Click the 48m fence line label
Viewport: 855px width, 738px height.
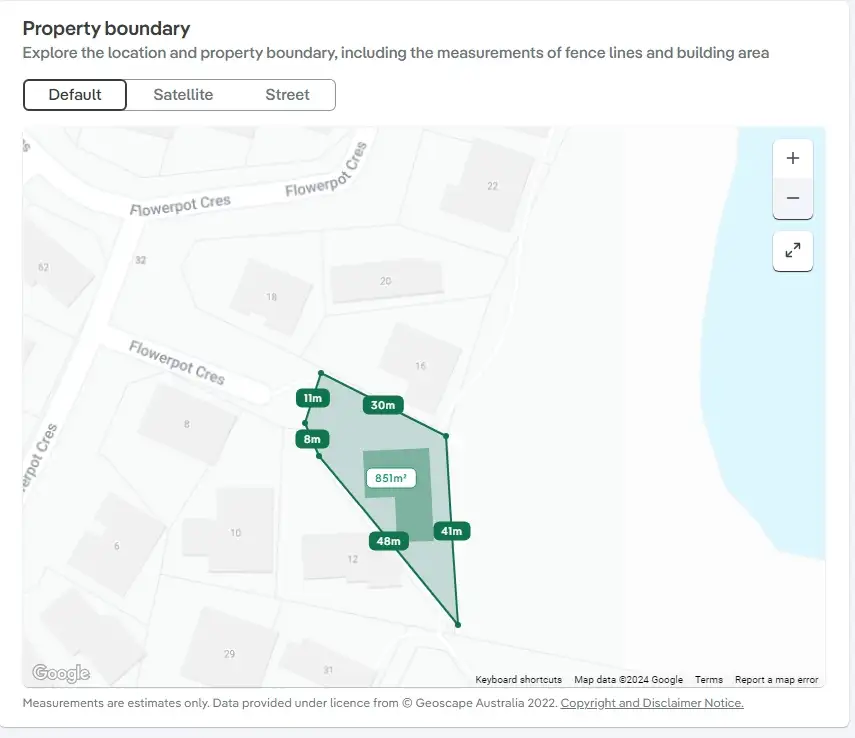388,541
